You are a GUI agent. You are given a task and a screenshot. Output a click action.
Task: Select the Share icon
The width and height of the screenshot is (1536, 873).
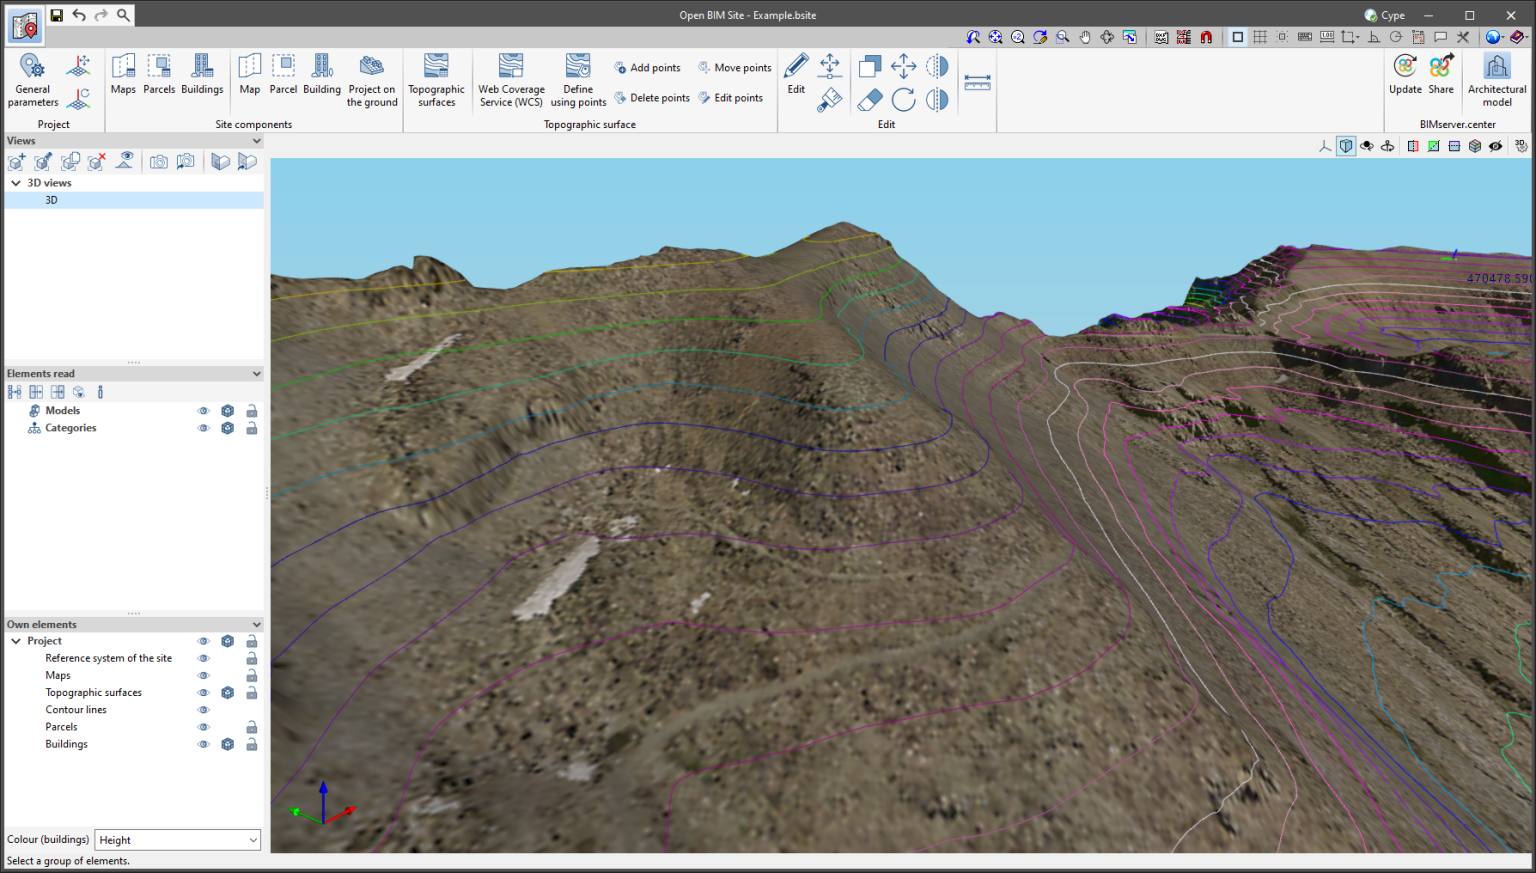pos(1440,75)
